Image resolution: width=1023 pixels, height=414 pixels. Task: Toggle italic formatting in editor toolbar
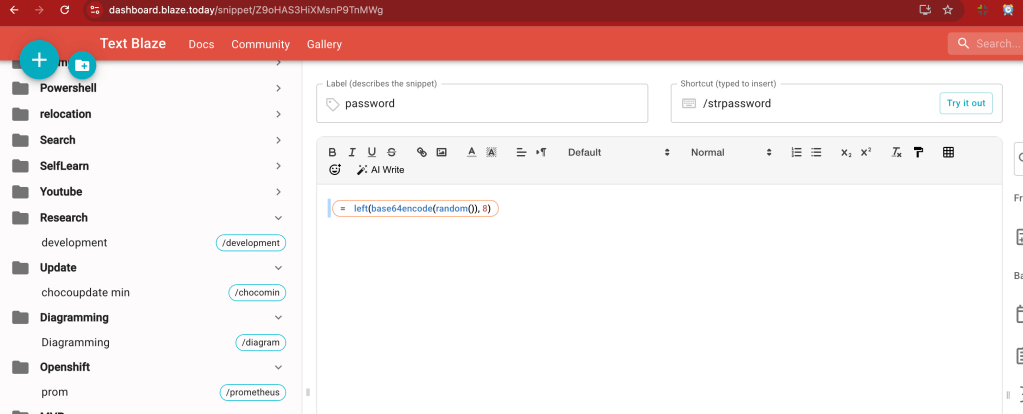(x=352, y=152)
